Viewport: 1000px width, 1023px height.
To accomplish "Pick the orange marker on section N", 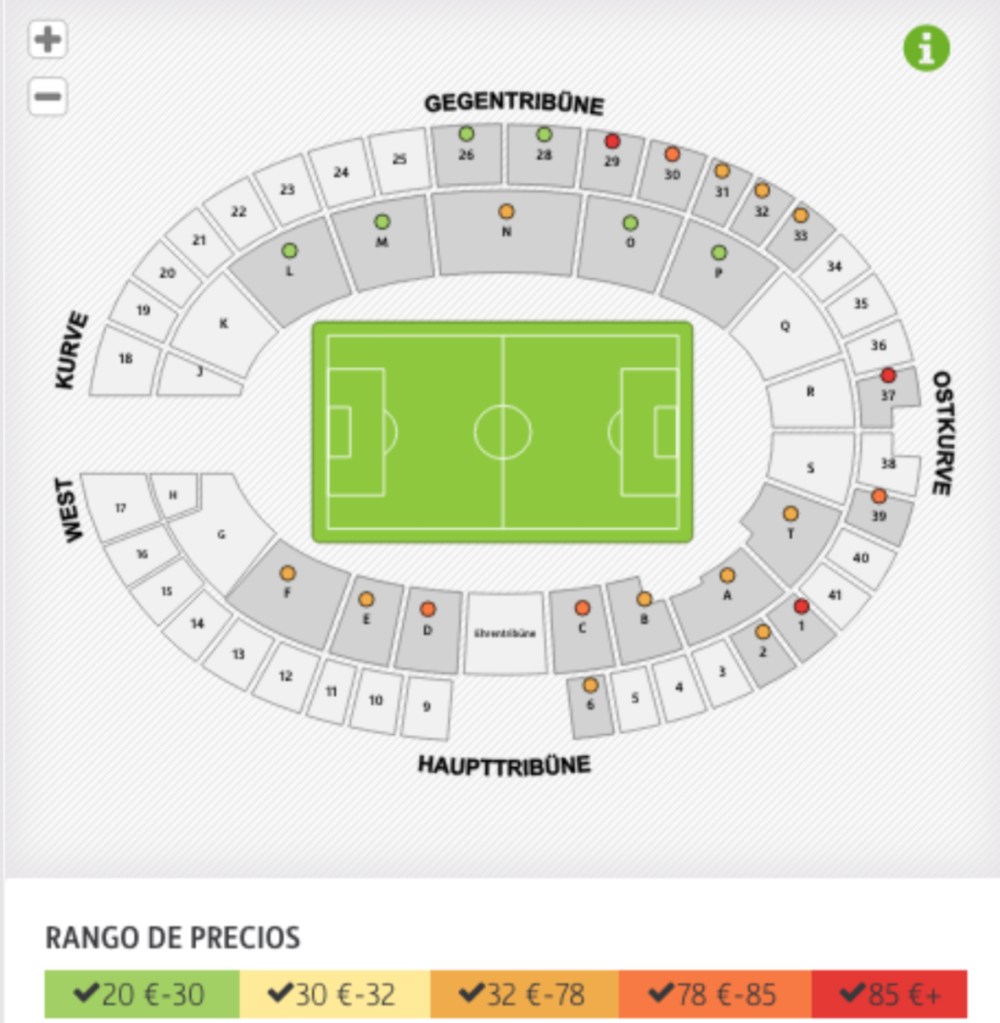I will [x=506, y=212].
